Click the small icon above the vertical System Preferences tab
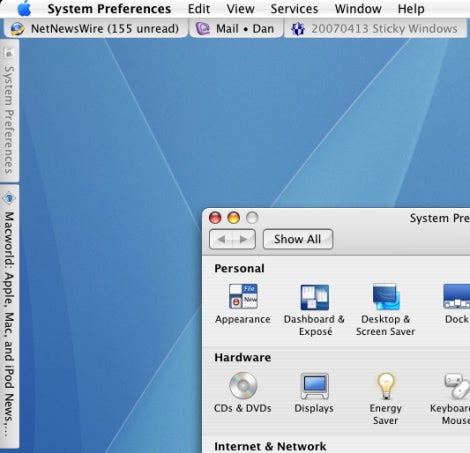The height and width of the screenshot is (453, 470). click(9, 52)
